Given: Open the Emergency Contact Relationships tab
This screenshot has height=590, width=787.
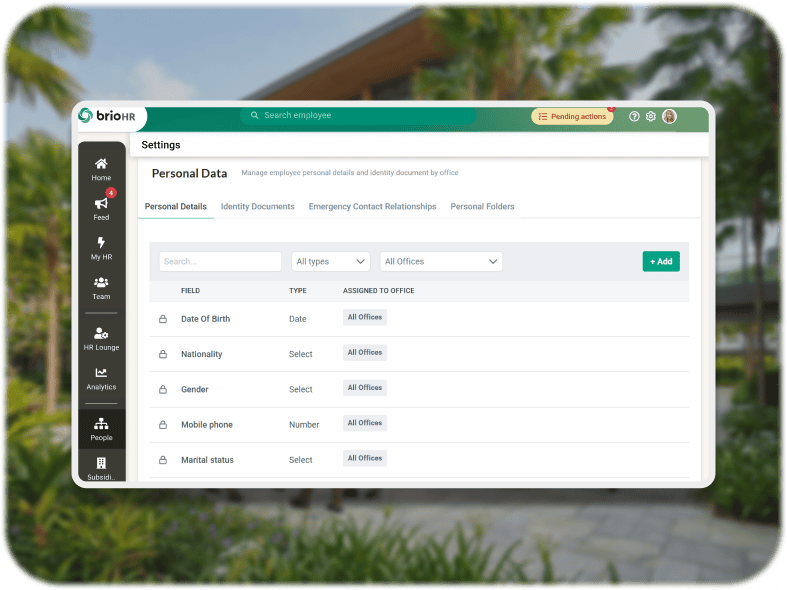Looking at the screenshot, I should pyautogui.click(x=372, y=207).
